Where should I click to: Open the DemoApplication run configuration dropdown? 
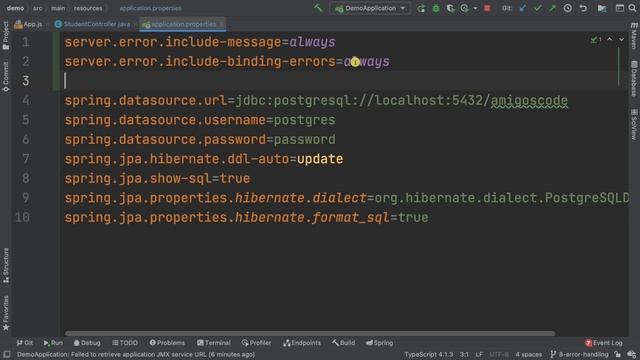pos(370,8)
